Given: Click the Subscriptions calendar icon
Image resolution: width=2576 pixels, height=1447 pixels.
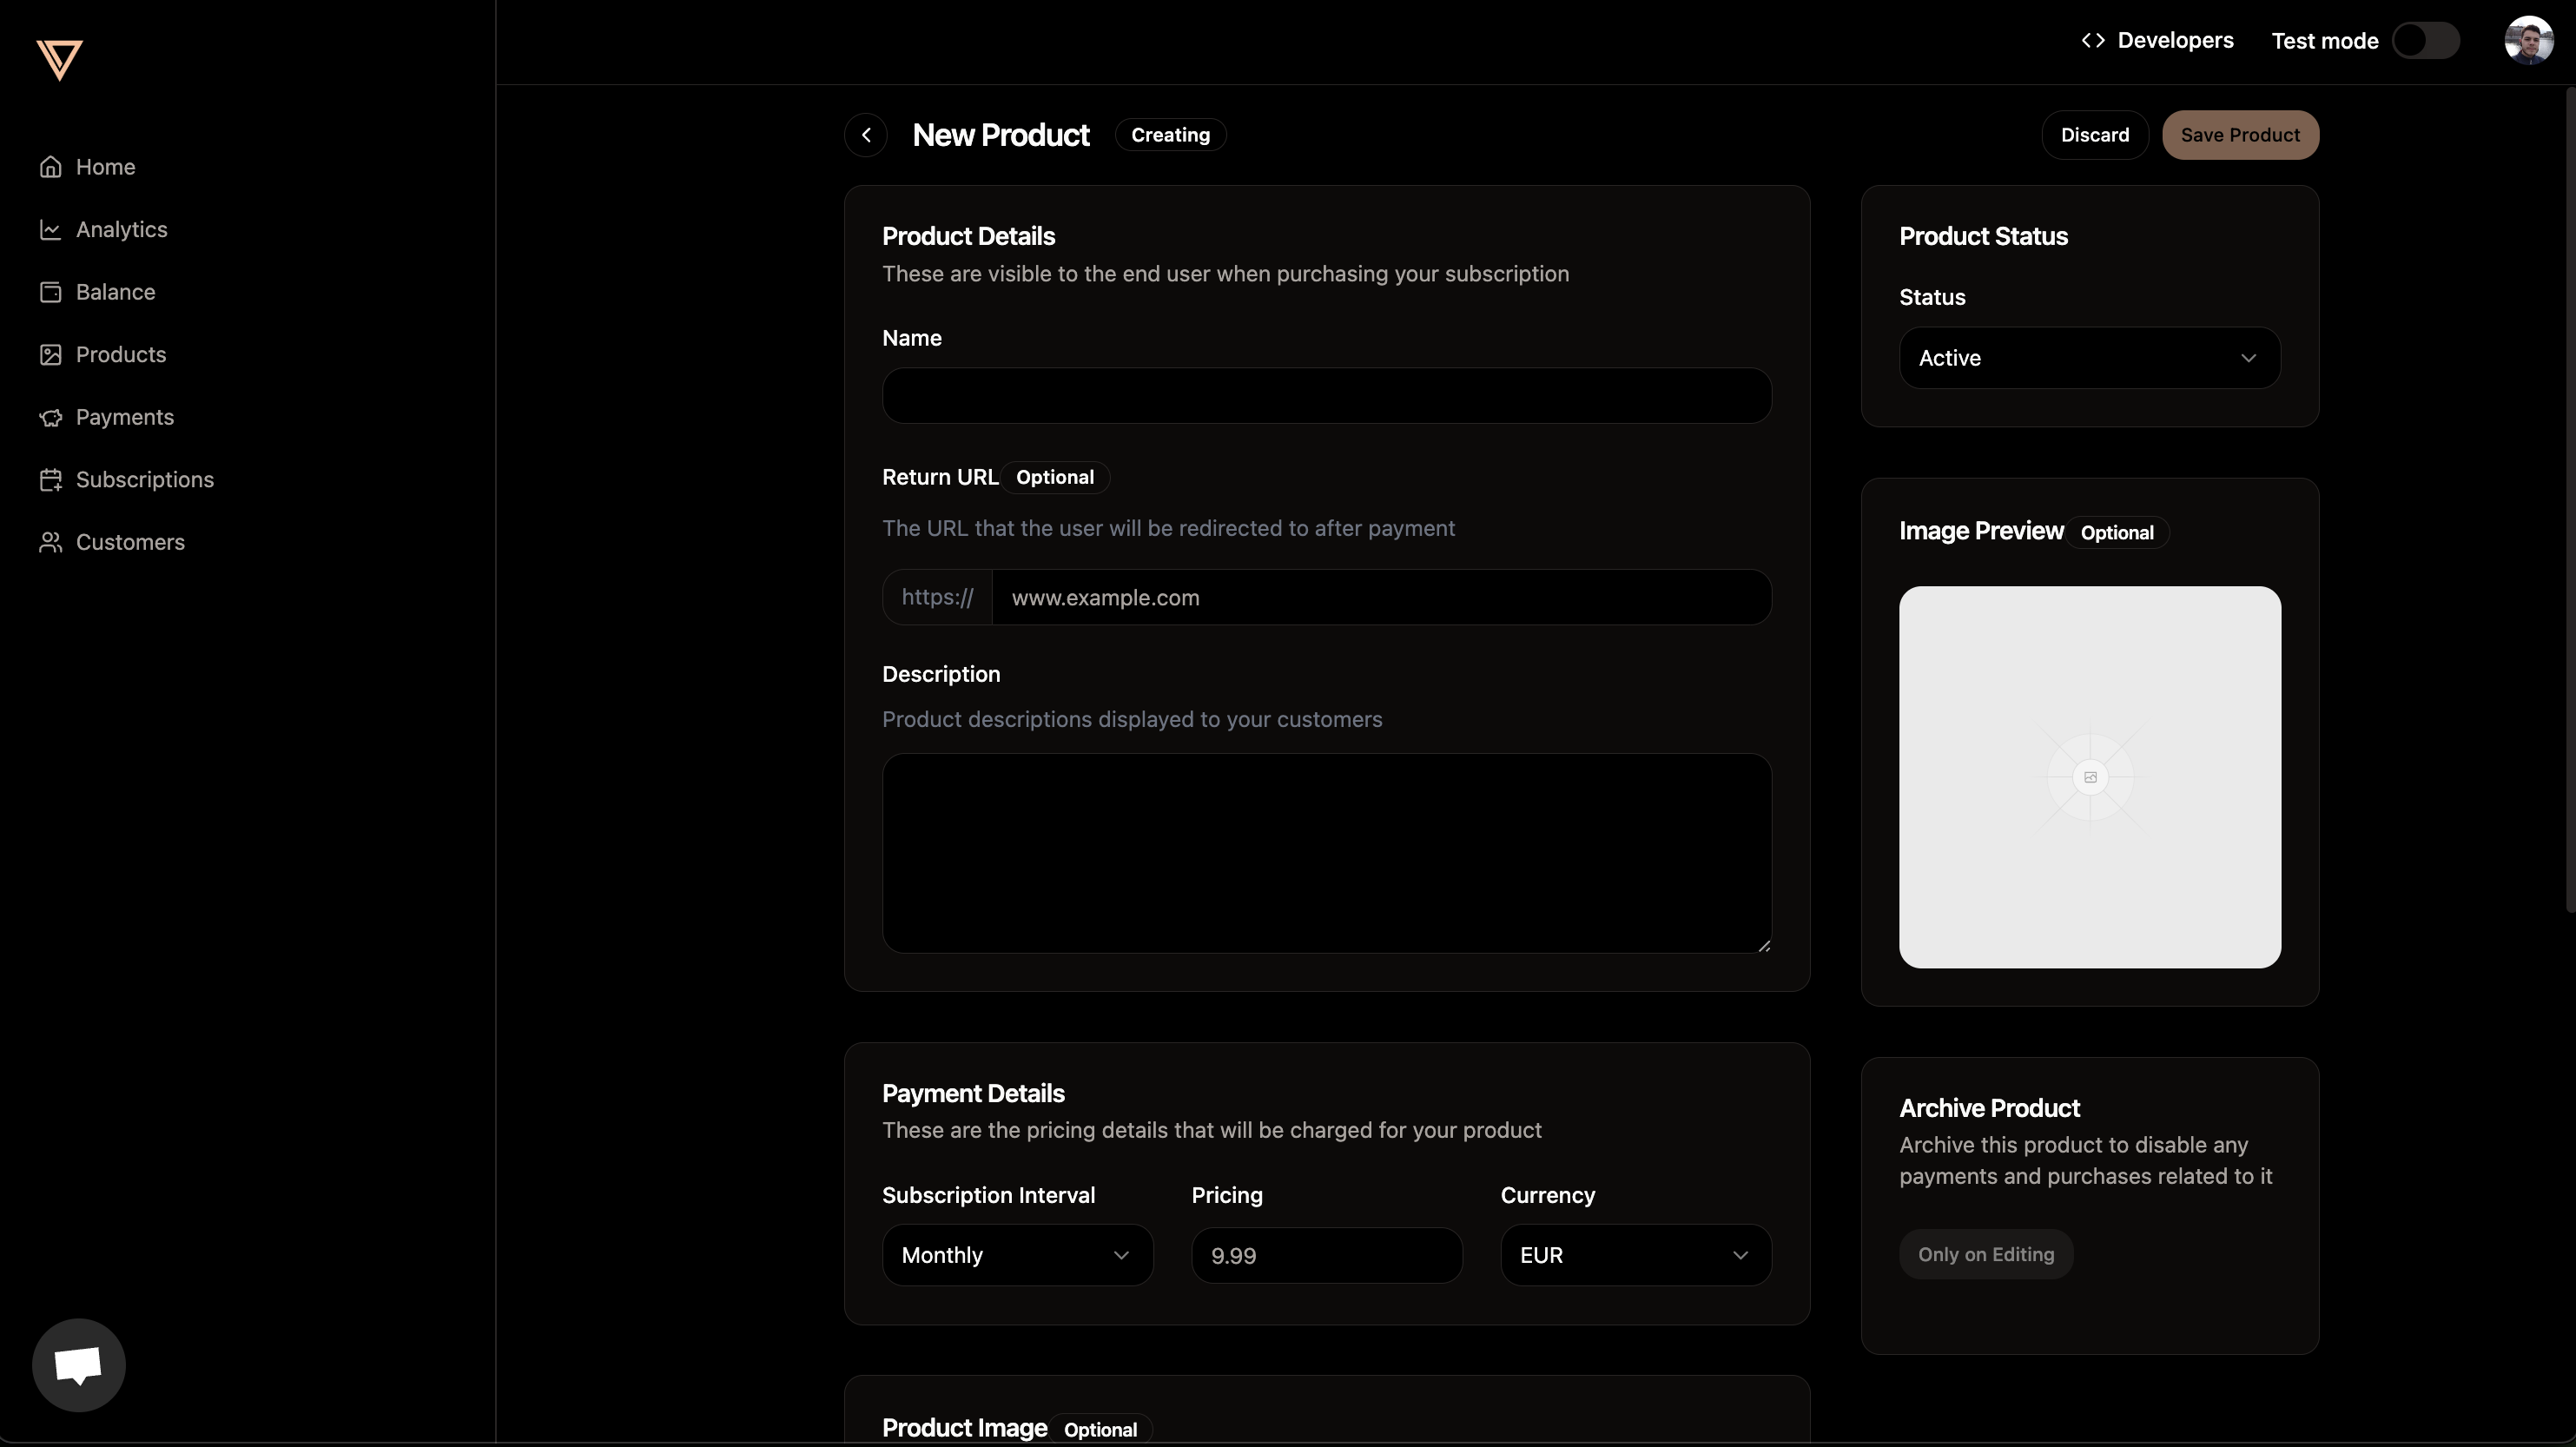Looking at the screenshot, I should pos(50,480).
